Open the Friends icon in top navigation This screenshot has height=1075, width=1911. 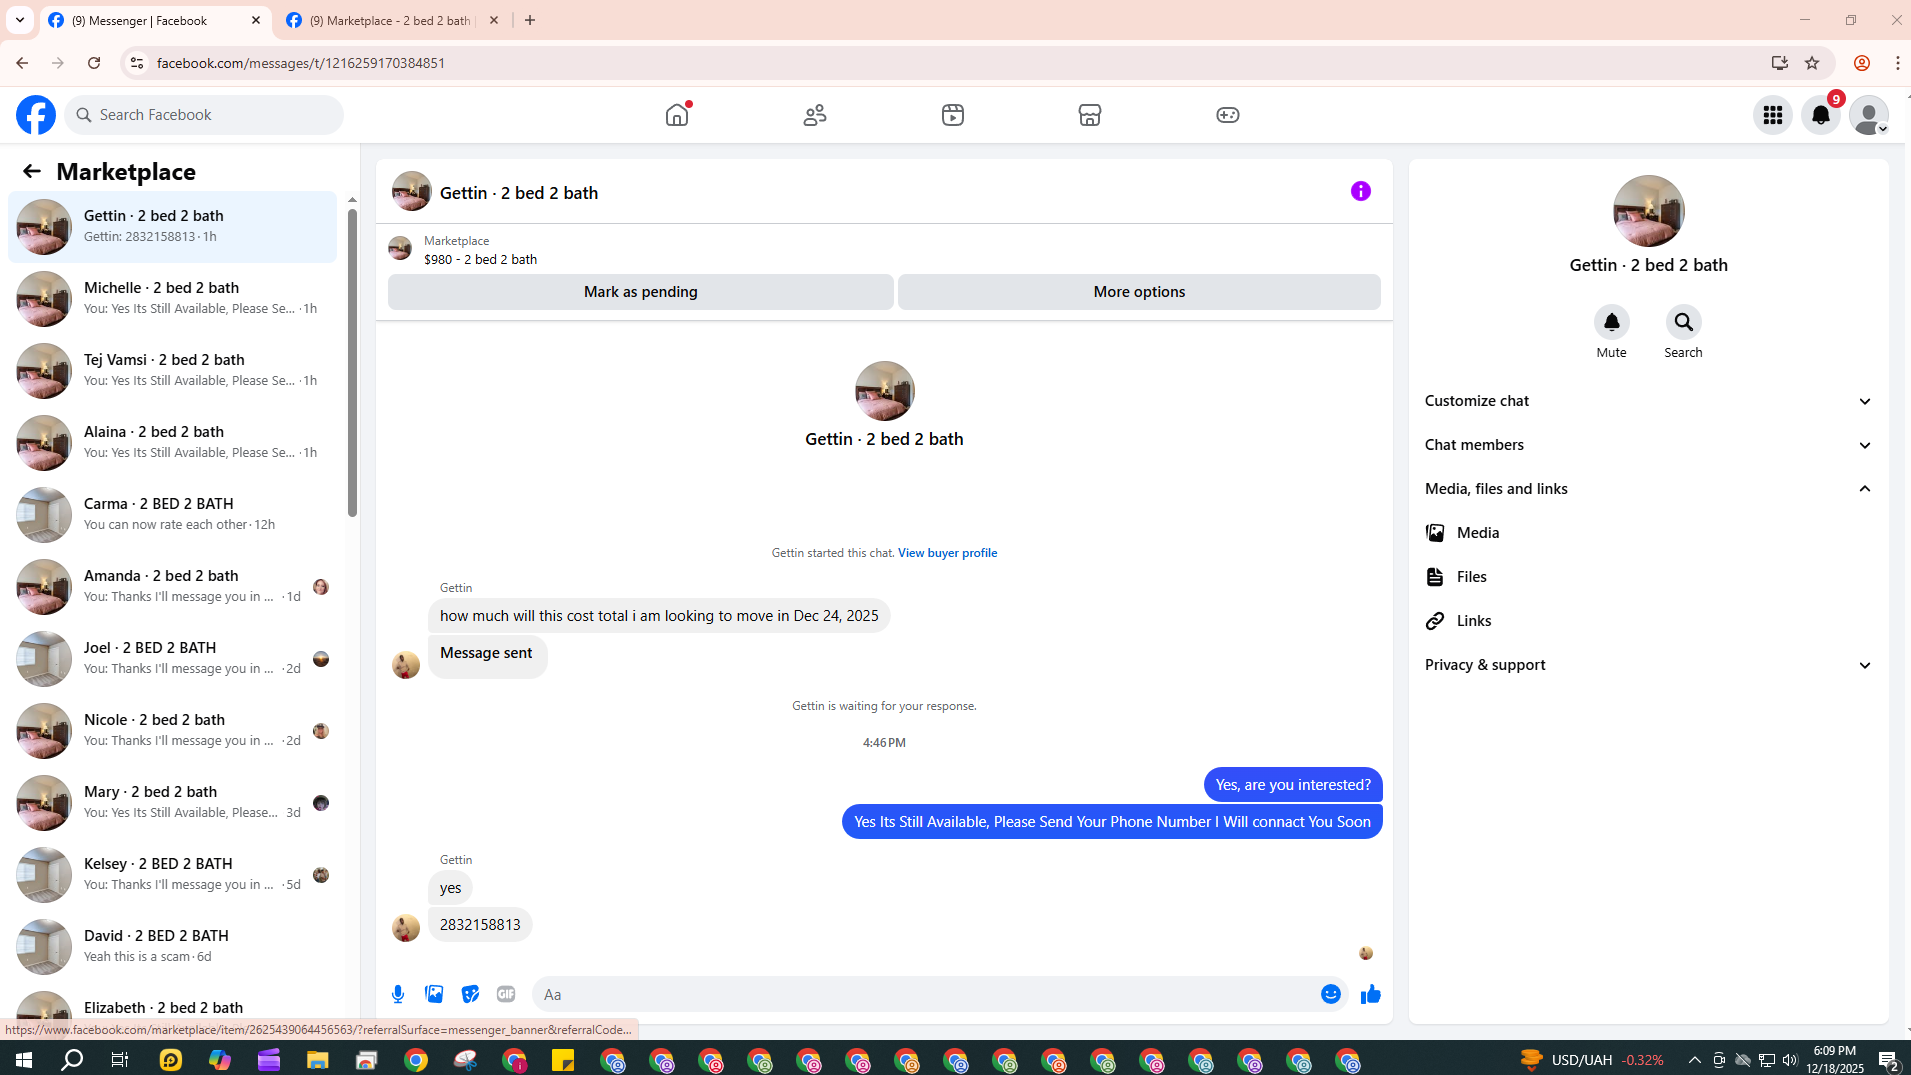[815, 115]
